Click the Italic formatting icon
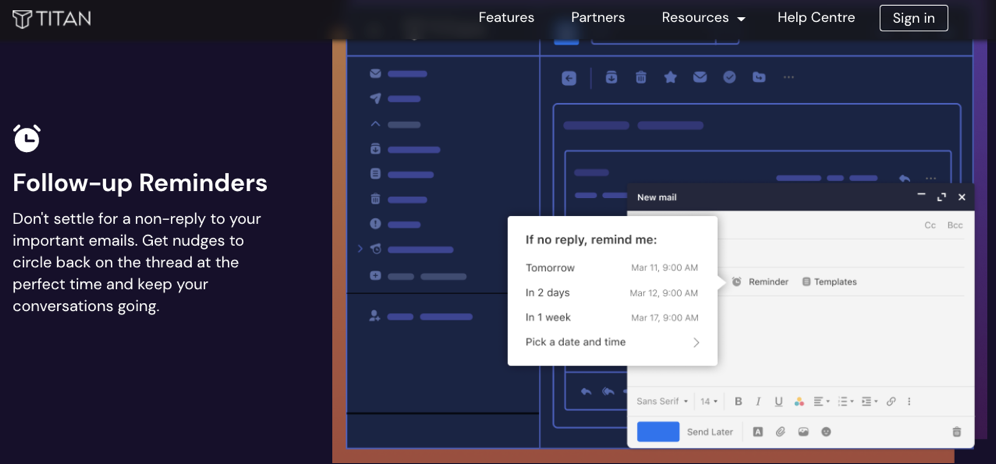The height and width of the screenshot is (464, 996). pos(758,401)
